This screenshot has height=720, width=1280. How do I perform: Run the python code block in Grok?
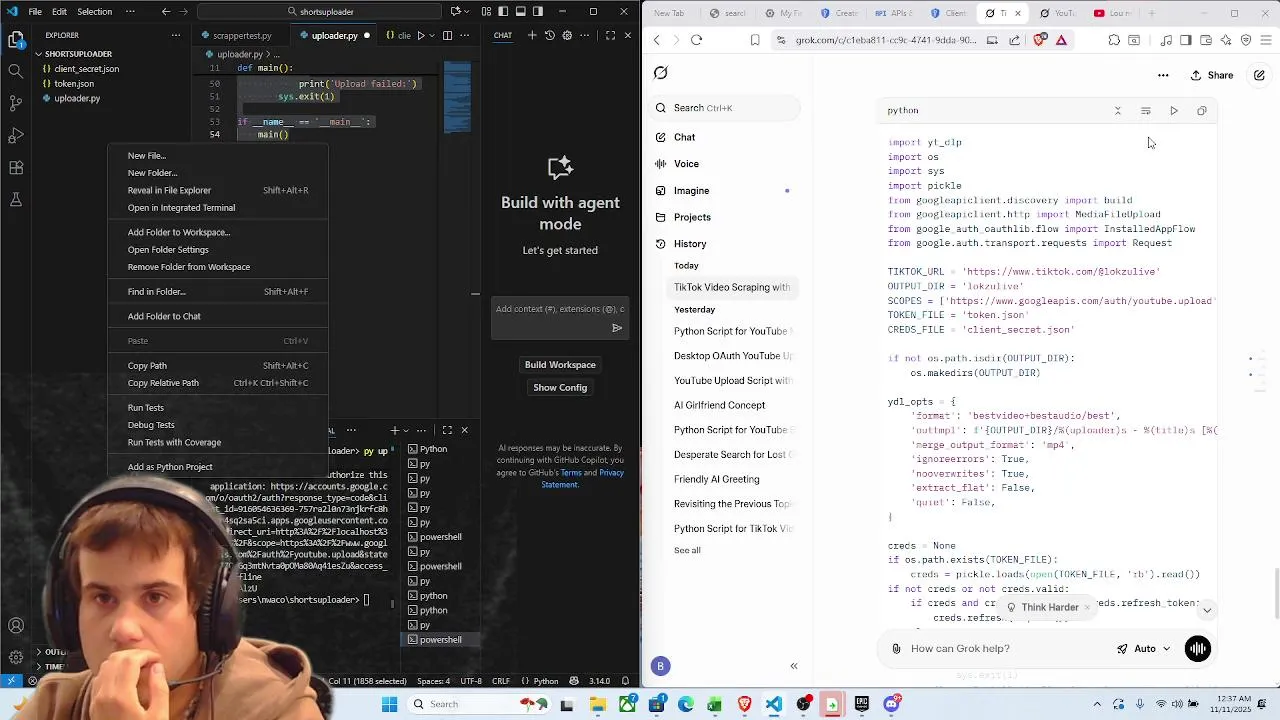pos(1174,111)
